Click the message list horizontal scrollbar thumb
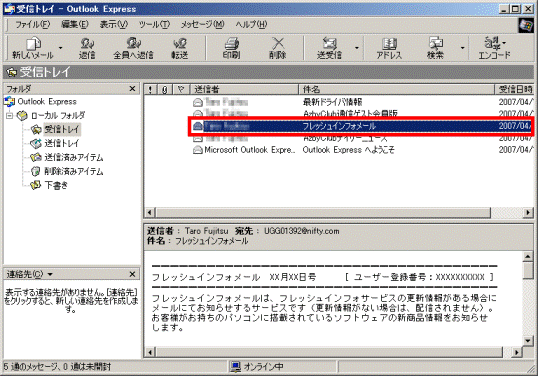Screen dimensions: 538x376 click(x=324, y=212)
